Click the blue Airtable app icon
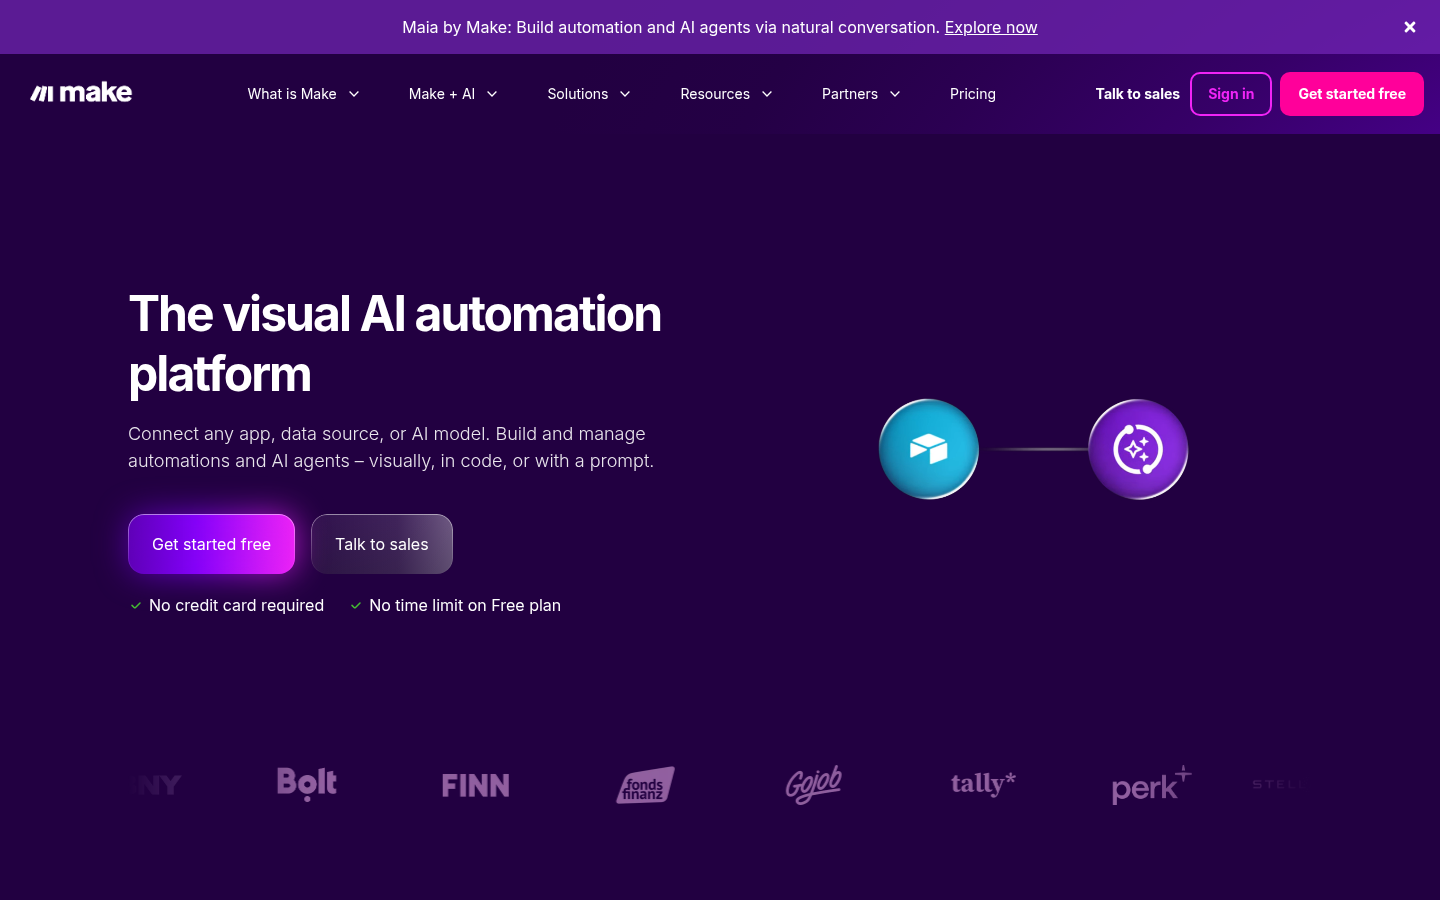 (929, 449)
